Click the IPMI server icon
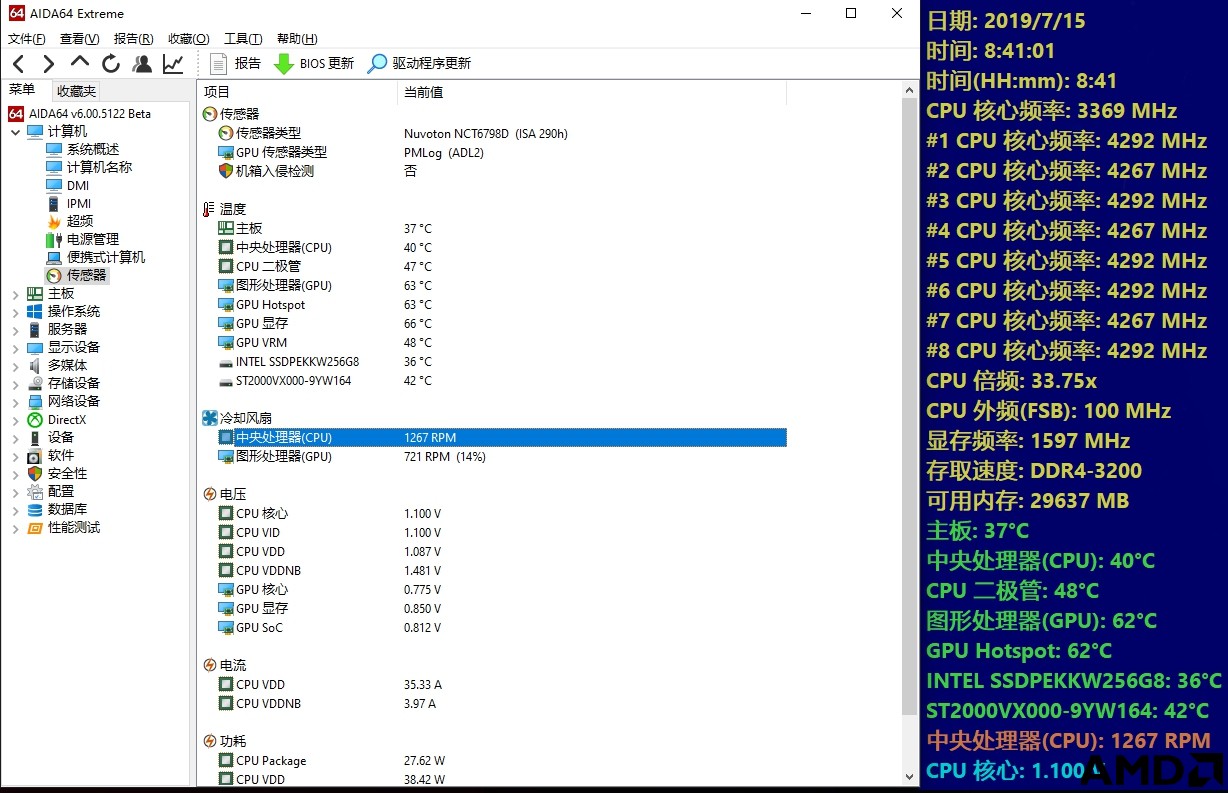Image resolution: width=1228 pixels, height=793 pixels. 54,203
